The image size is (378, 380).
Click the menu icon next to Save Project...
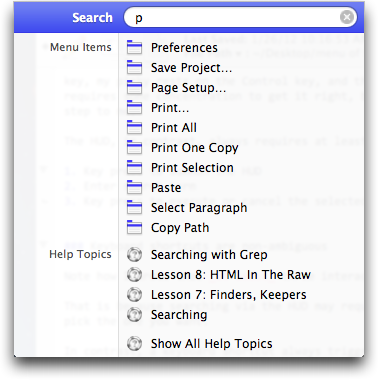click(134, 67)
